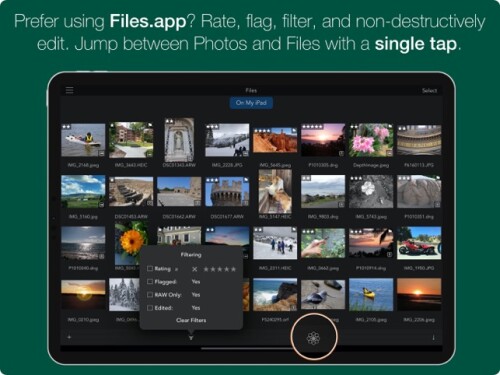Open the hamburger sidebar menu
Viewport: 500px width, 375px height.
click(x=69, y=90)
